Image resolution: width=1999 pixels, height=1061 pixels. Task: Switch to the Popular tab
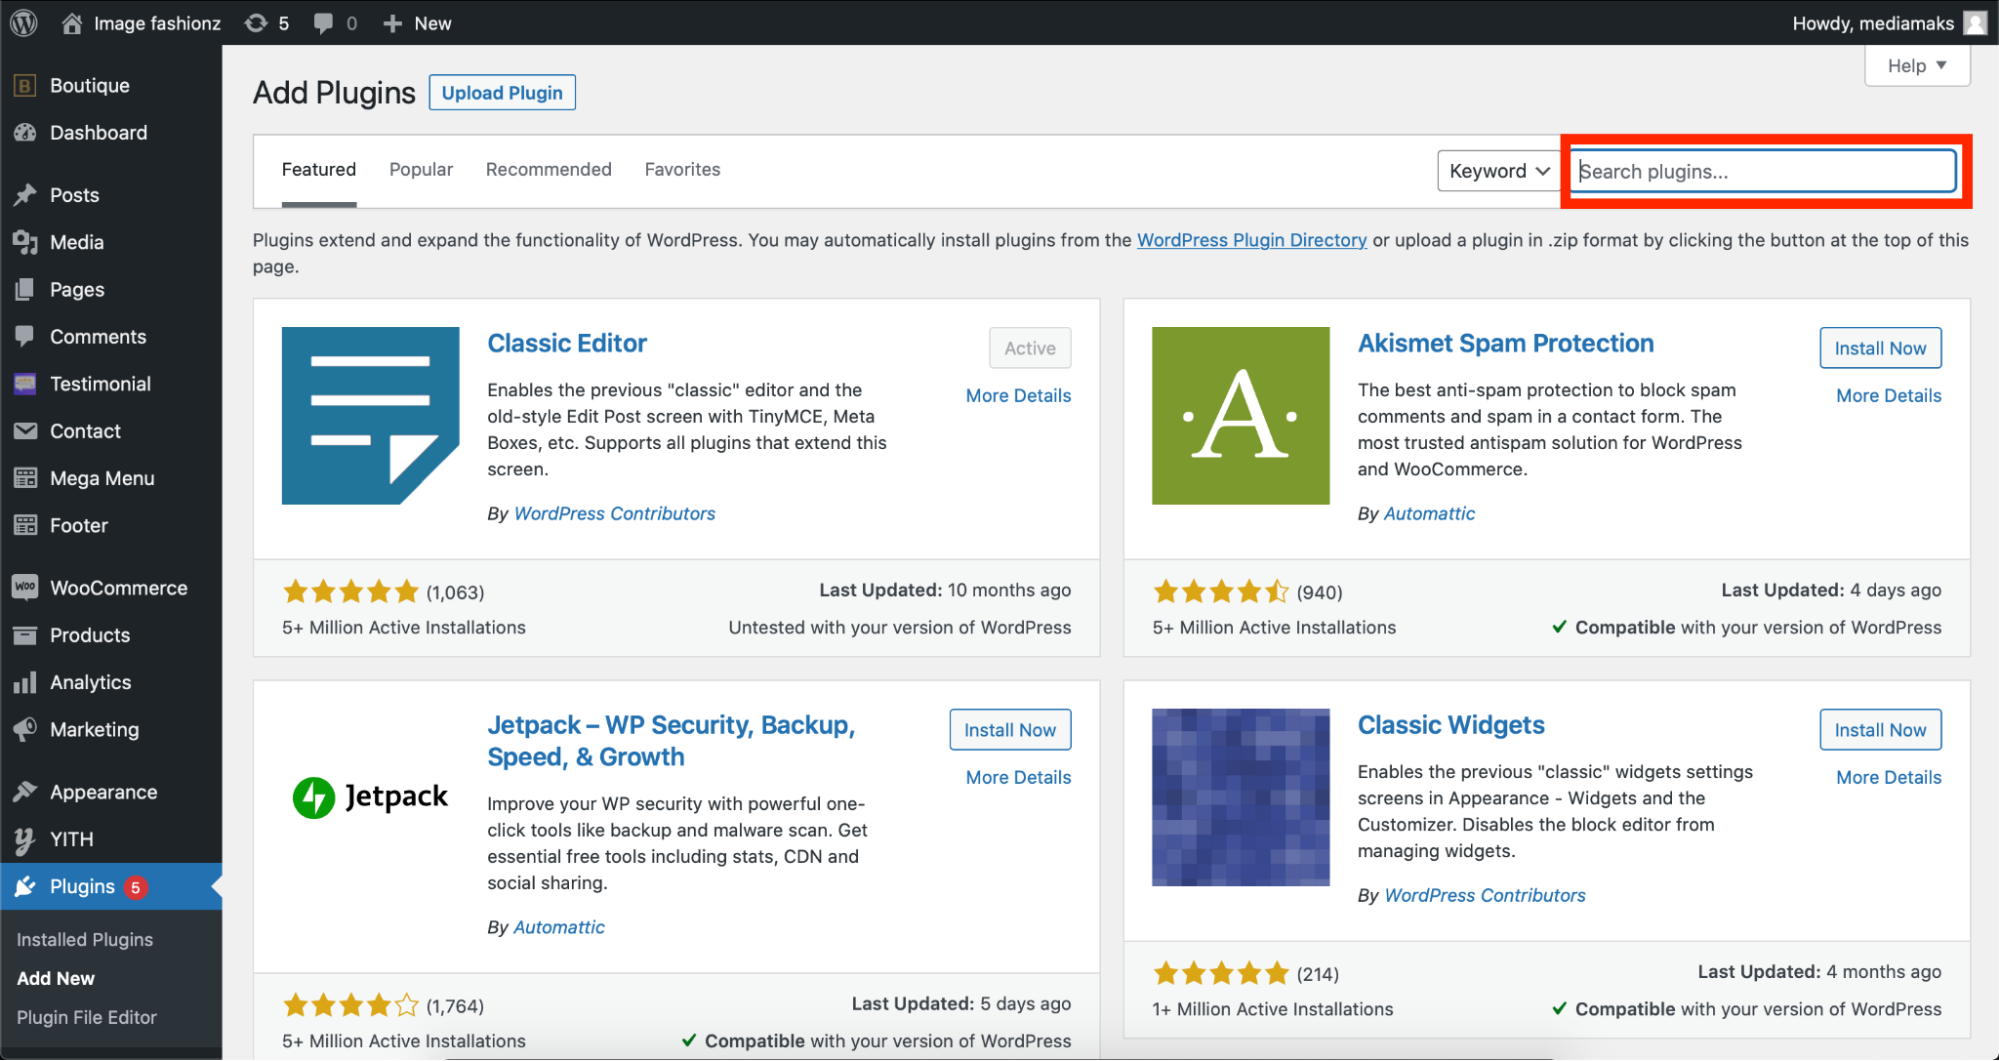421,170
